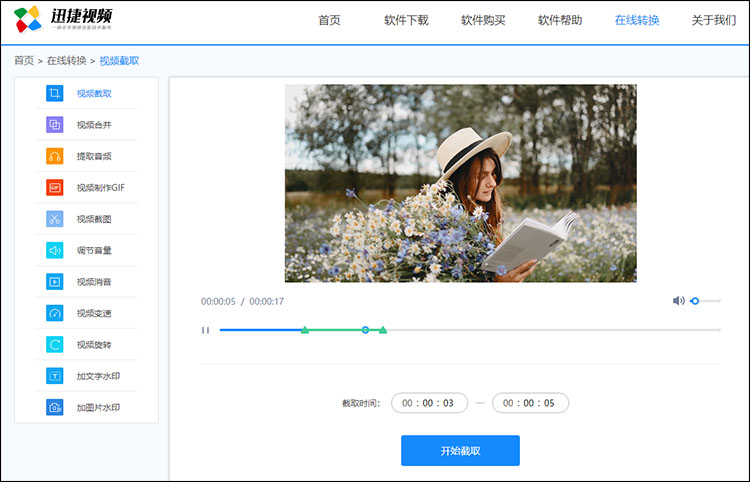750x482 pixels.
Task: Click the total duration 00:00:17 text
Action: (266, 302)
